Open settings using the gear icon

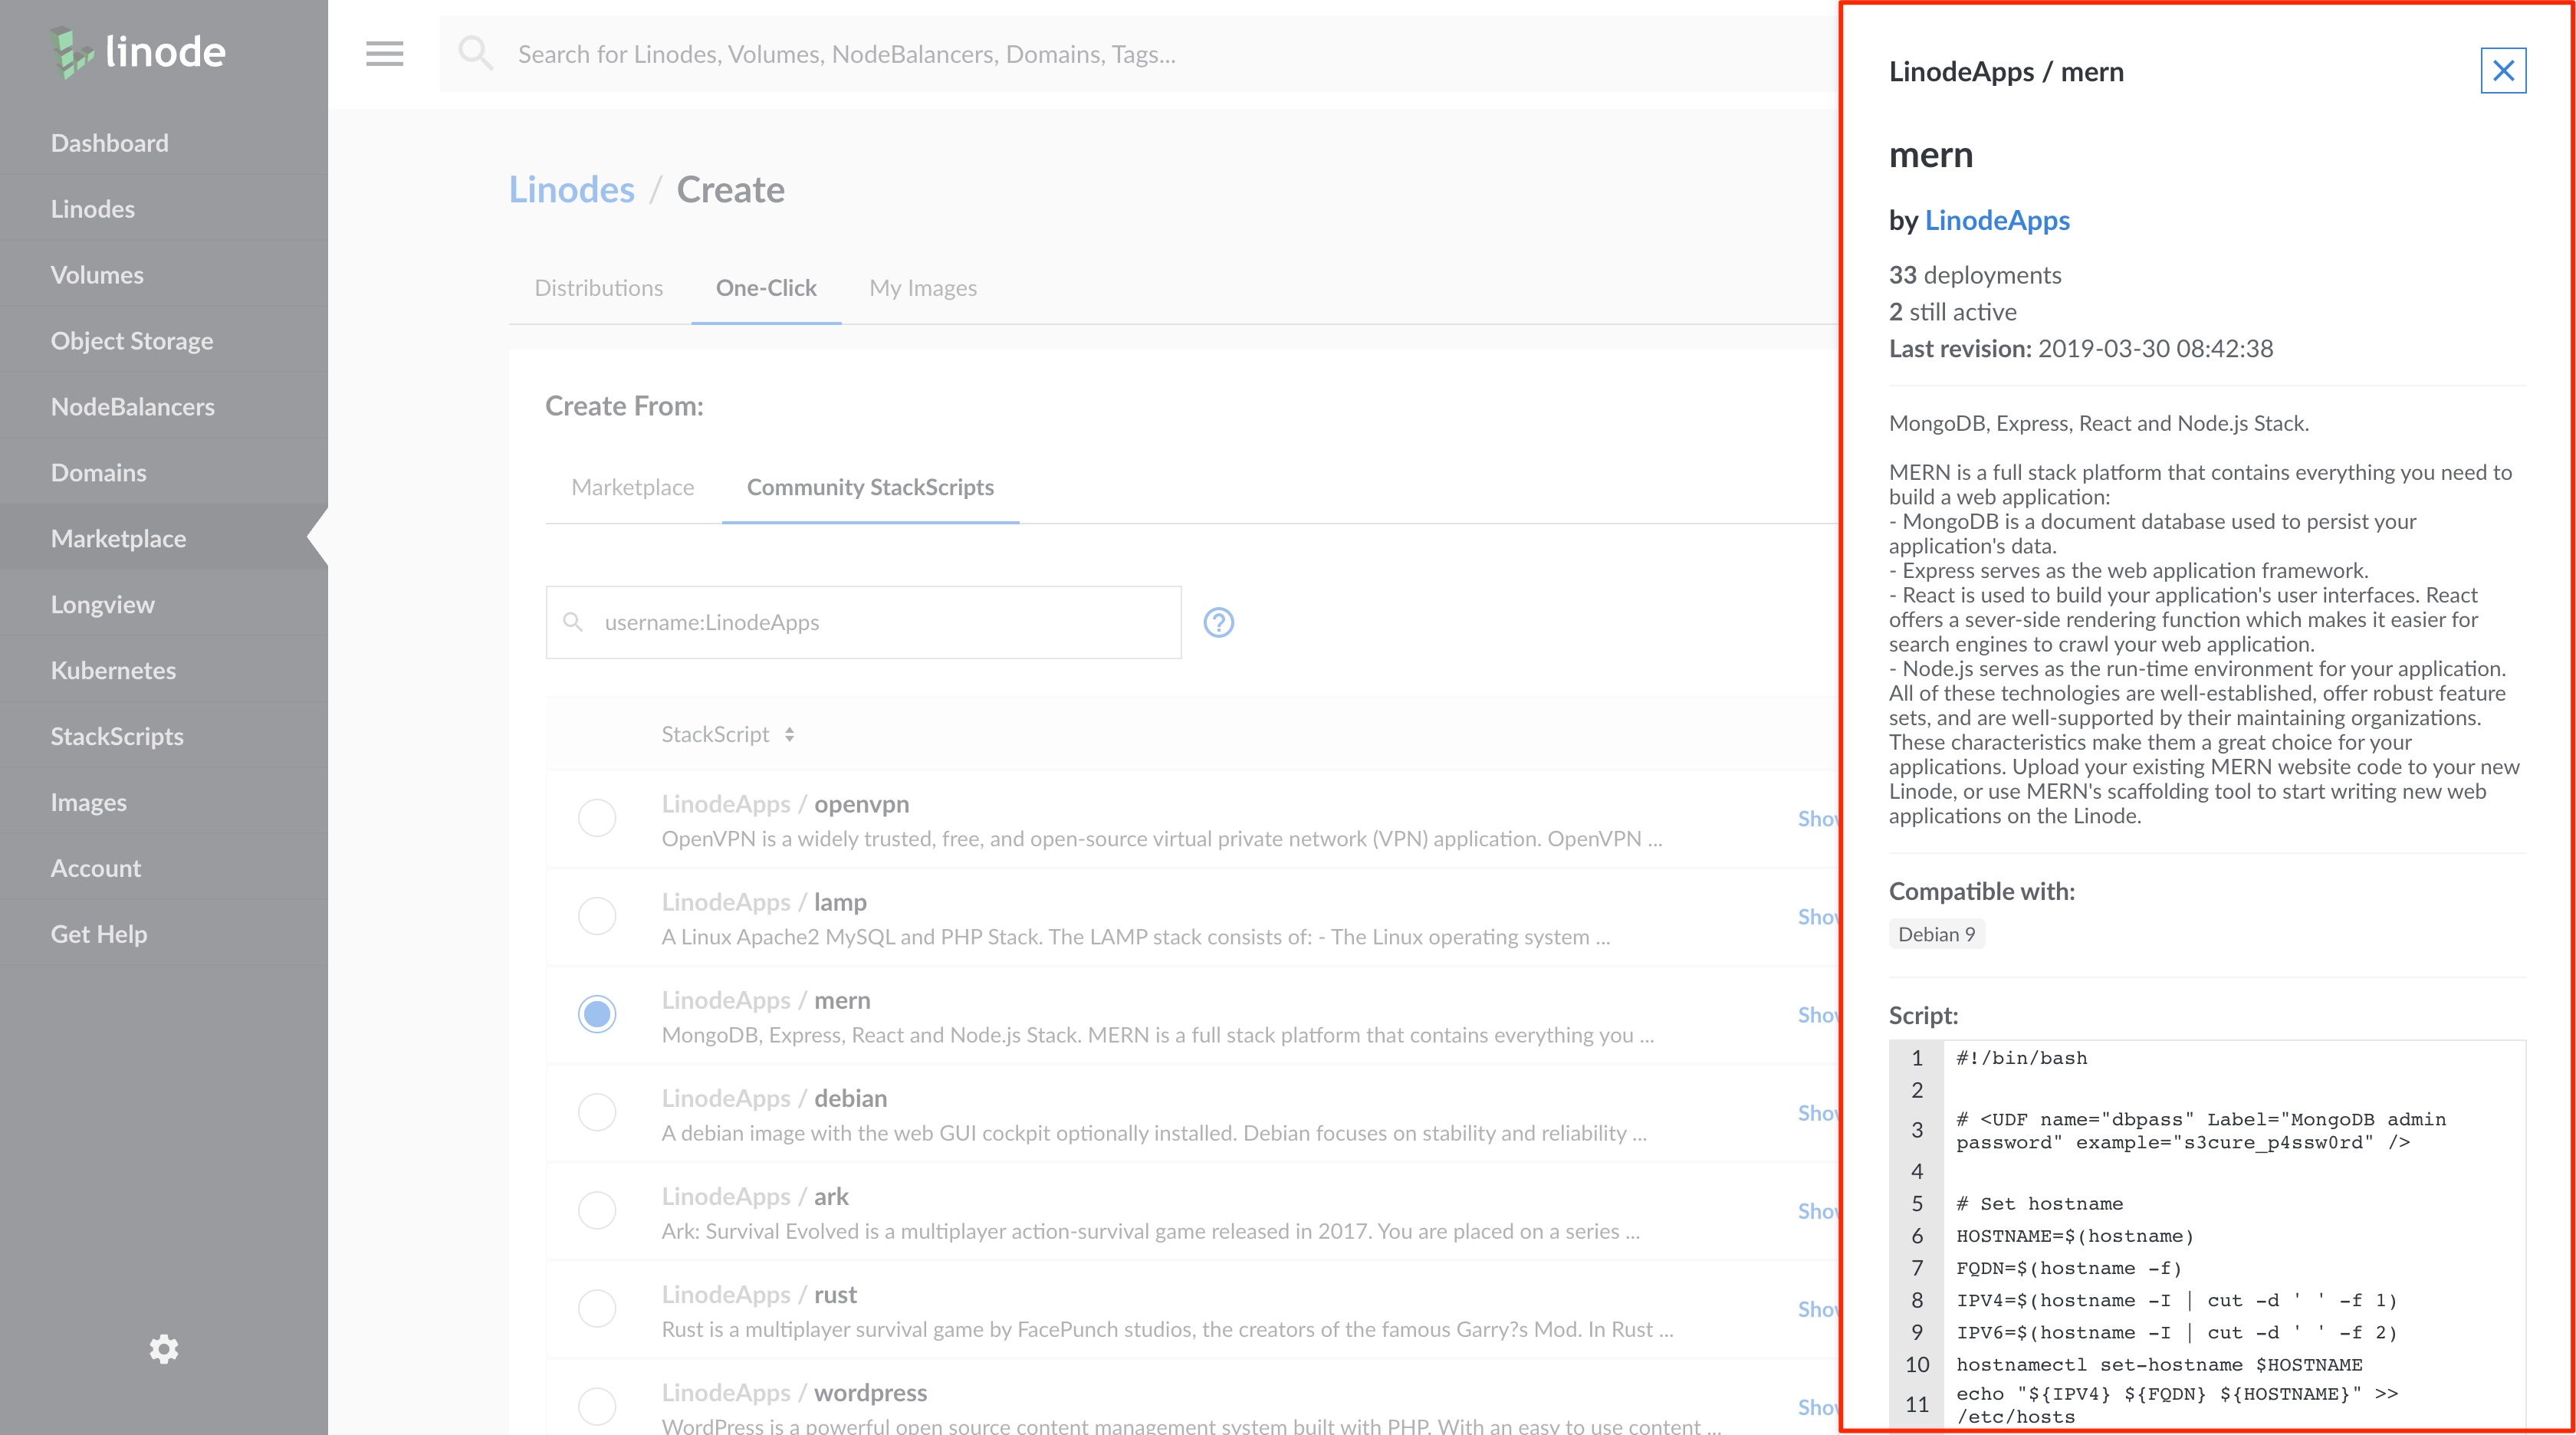(x=163, y=1349)
